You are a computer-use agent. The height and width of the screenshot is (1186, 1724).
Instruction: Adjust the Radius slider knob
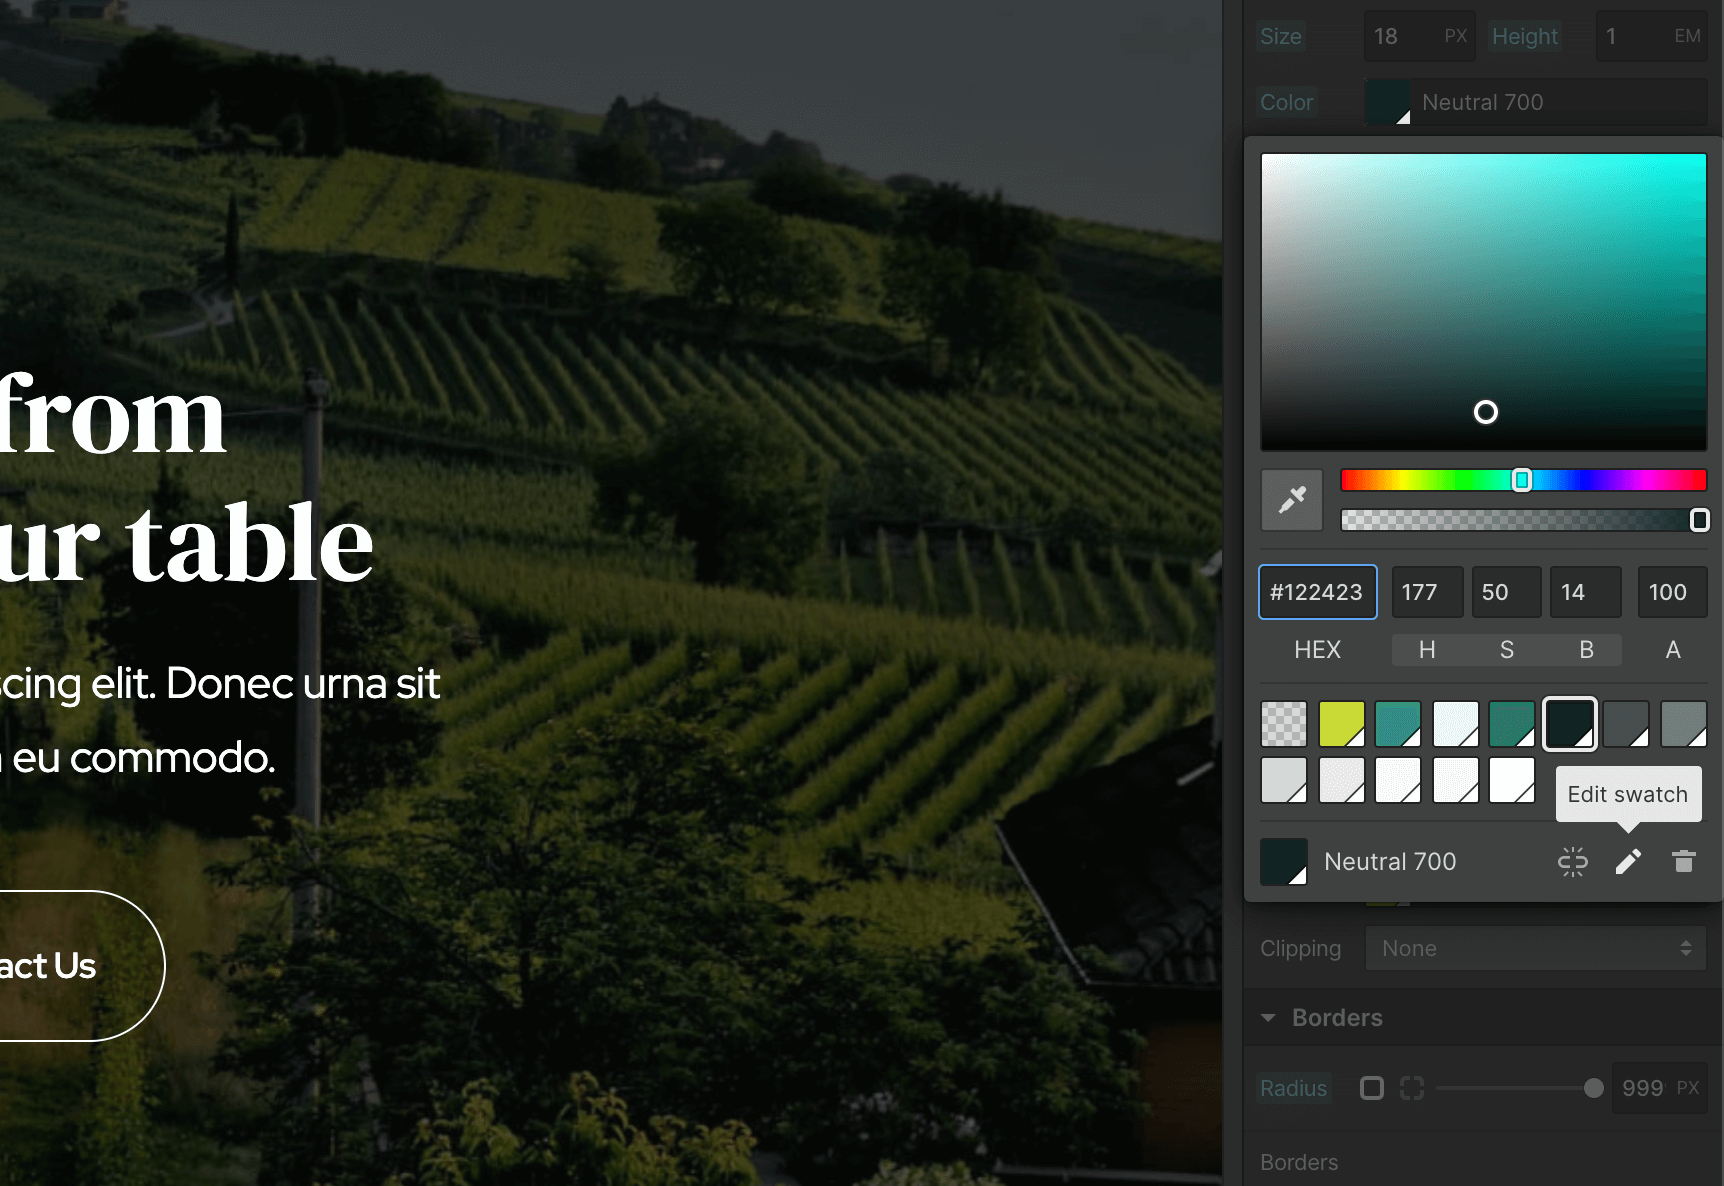coord(1594,1088)
